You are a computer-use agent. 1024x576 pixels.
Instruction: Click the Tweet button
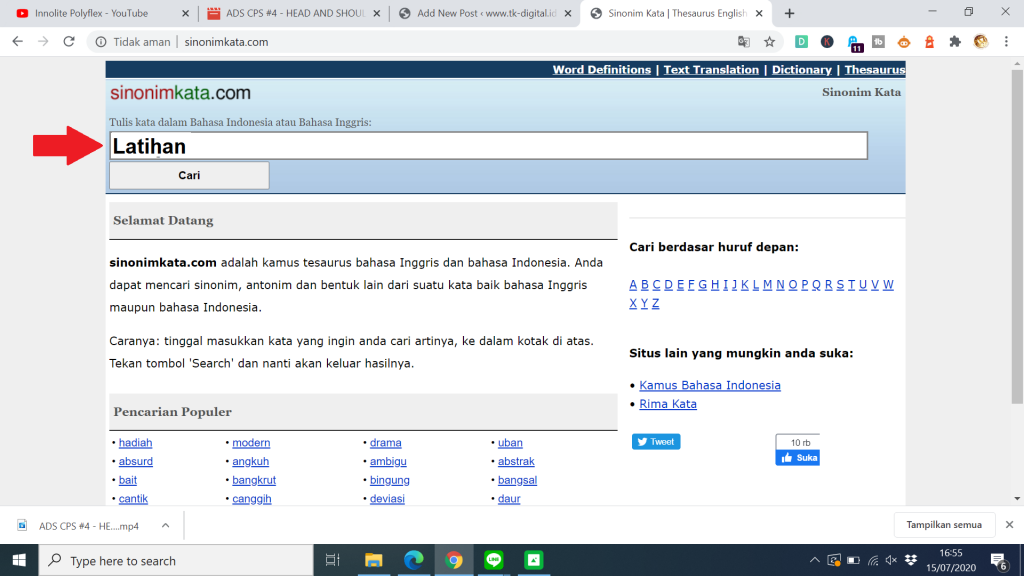[656, 441]
